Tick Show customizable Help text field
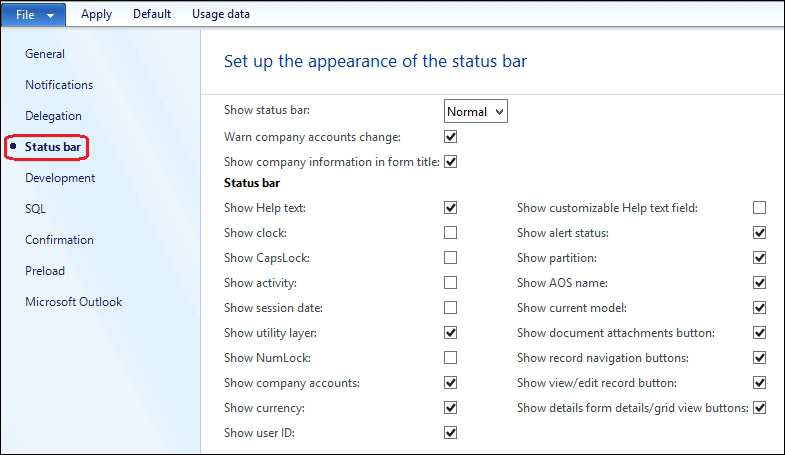This screenshot has height=455, width=785. tap(759, 208)
